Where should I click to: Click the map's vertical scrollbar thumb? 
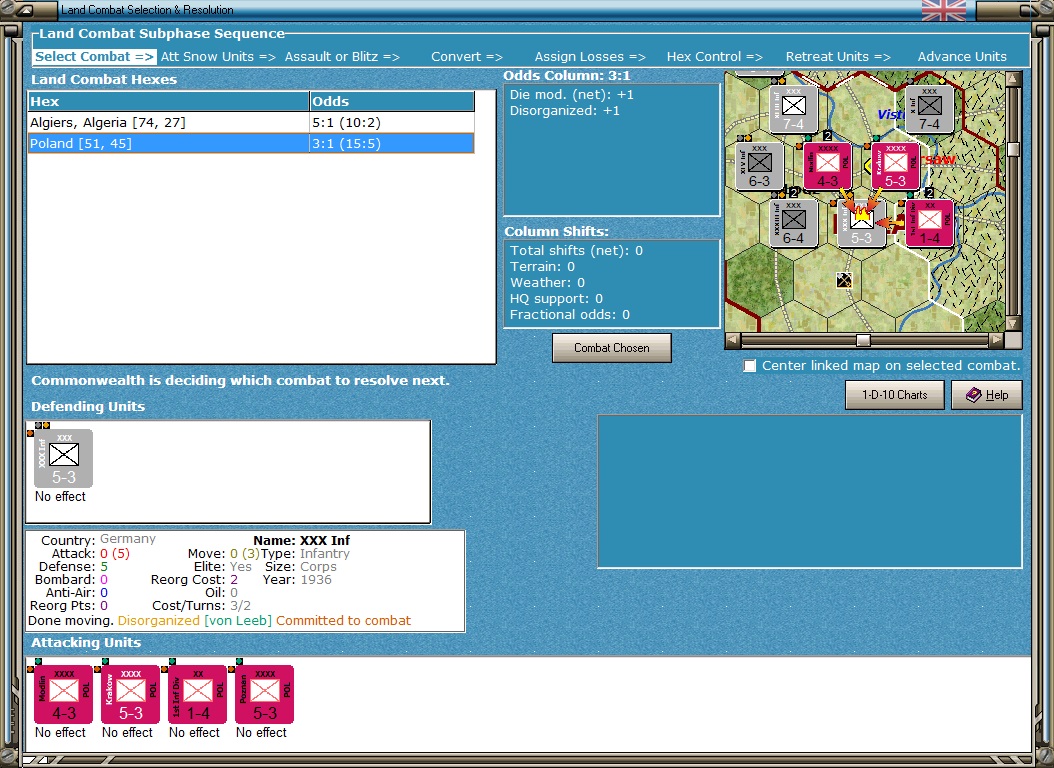(1013, 149)
